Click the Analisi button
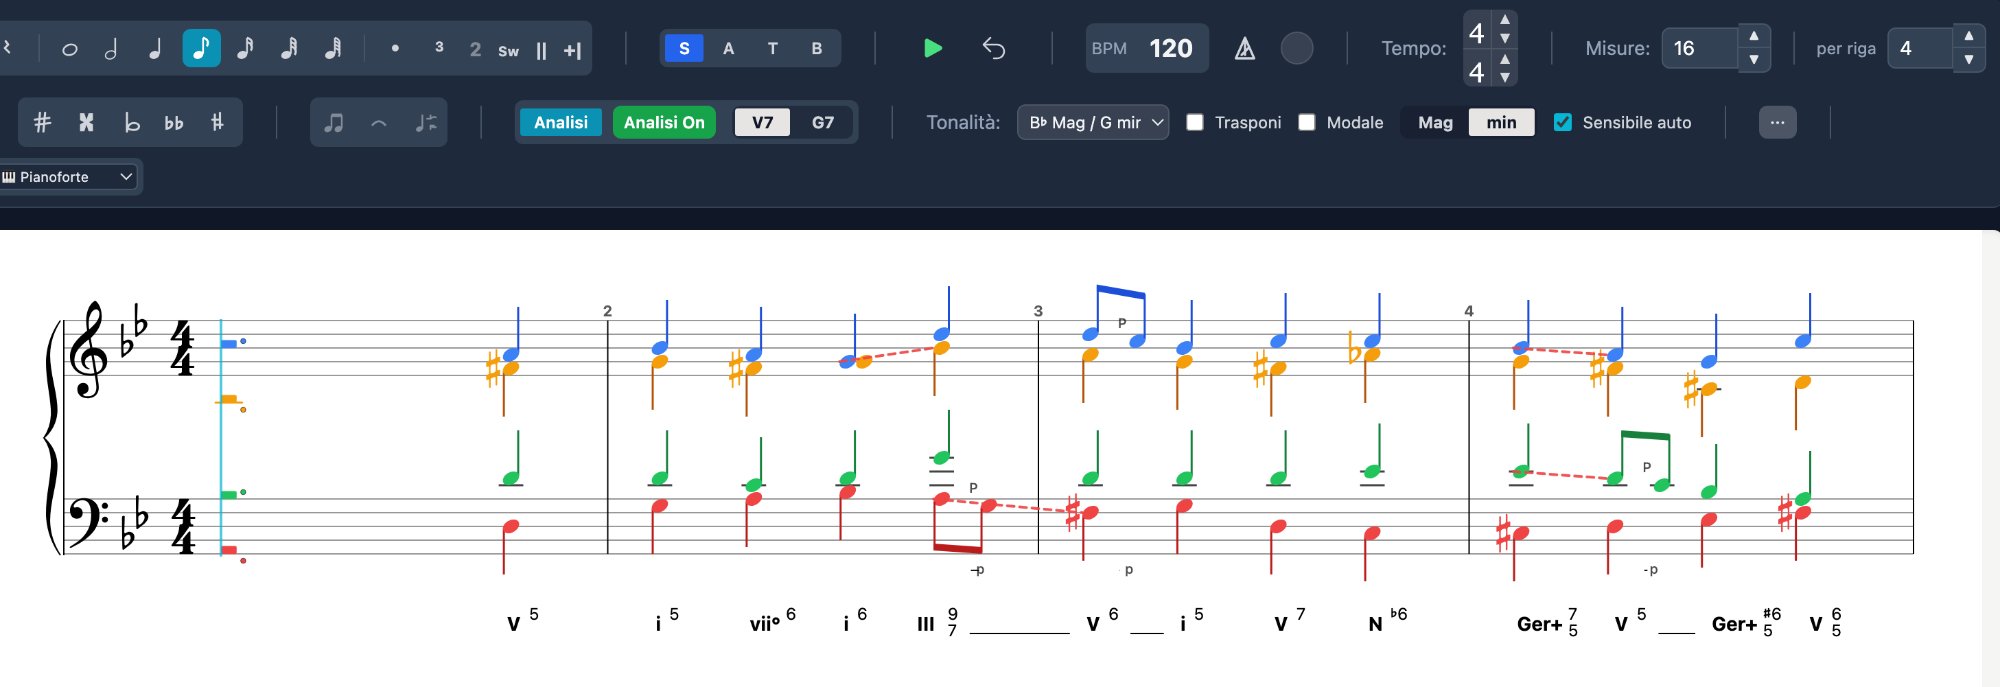2000x687 pixels. [x=561, y=122]
